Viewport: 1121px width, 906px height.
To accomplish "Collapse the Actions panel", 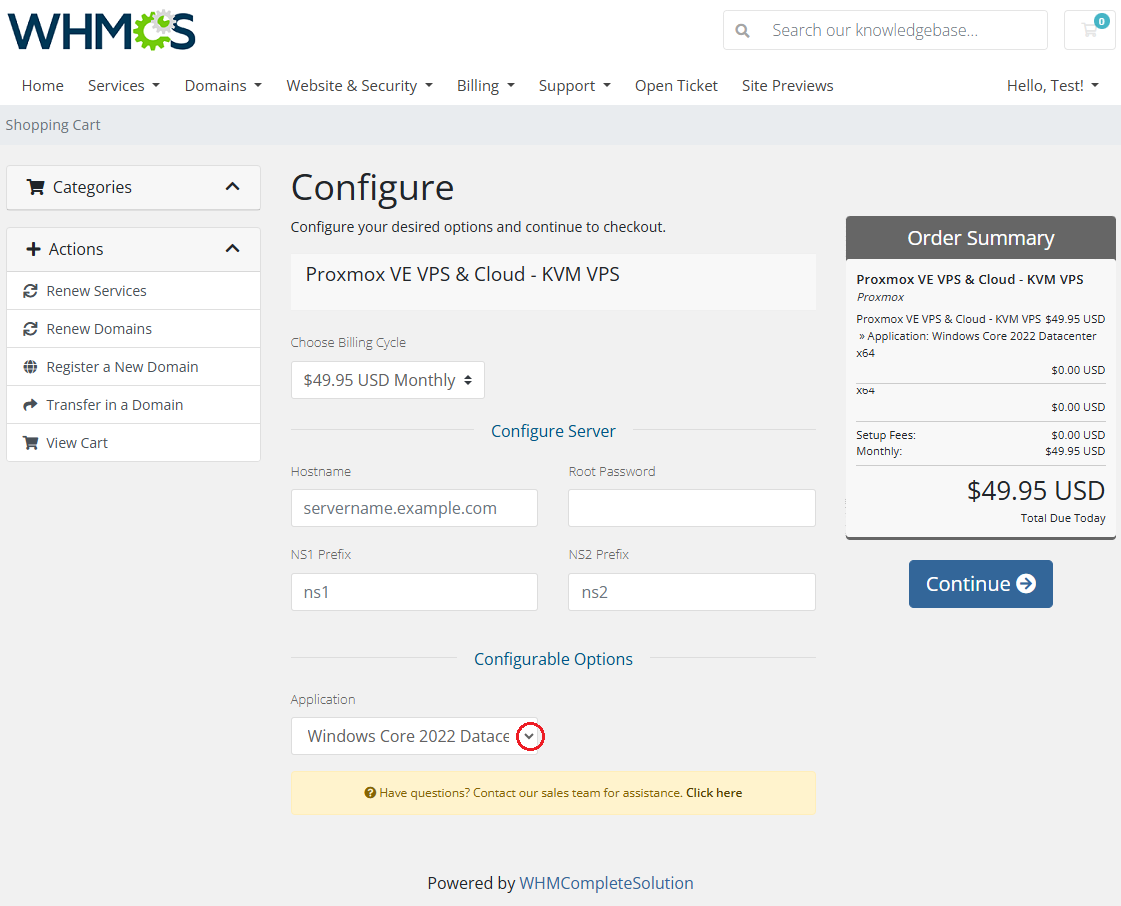I will click(x=232, y=249).
